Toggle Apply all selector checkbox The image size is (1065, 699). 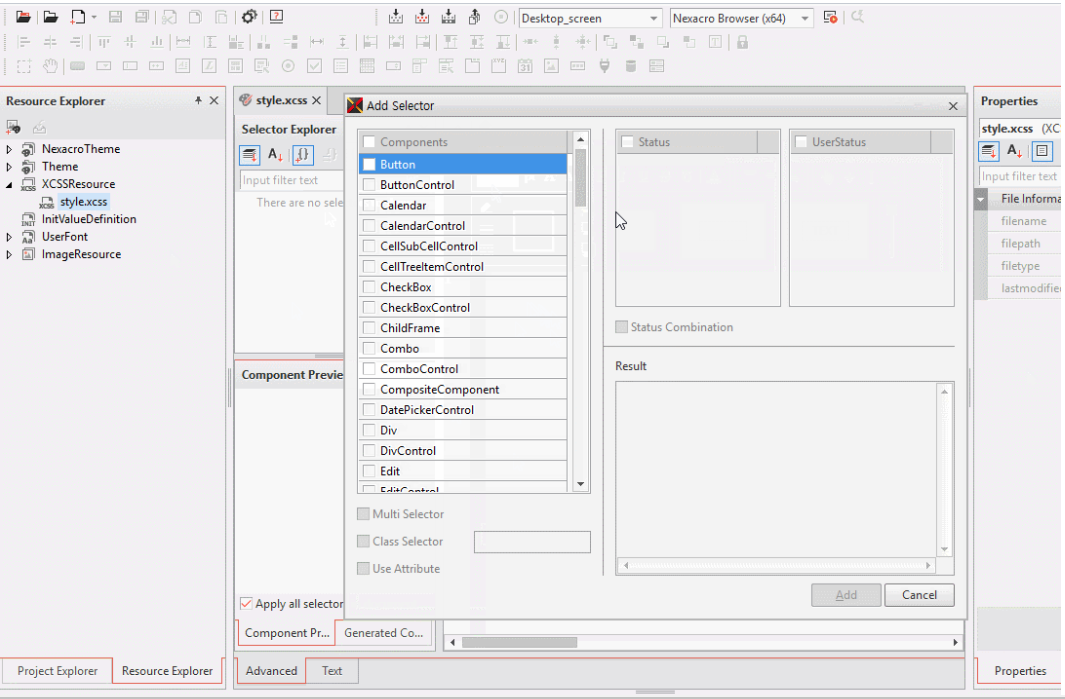point(246,604)
